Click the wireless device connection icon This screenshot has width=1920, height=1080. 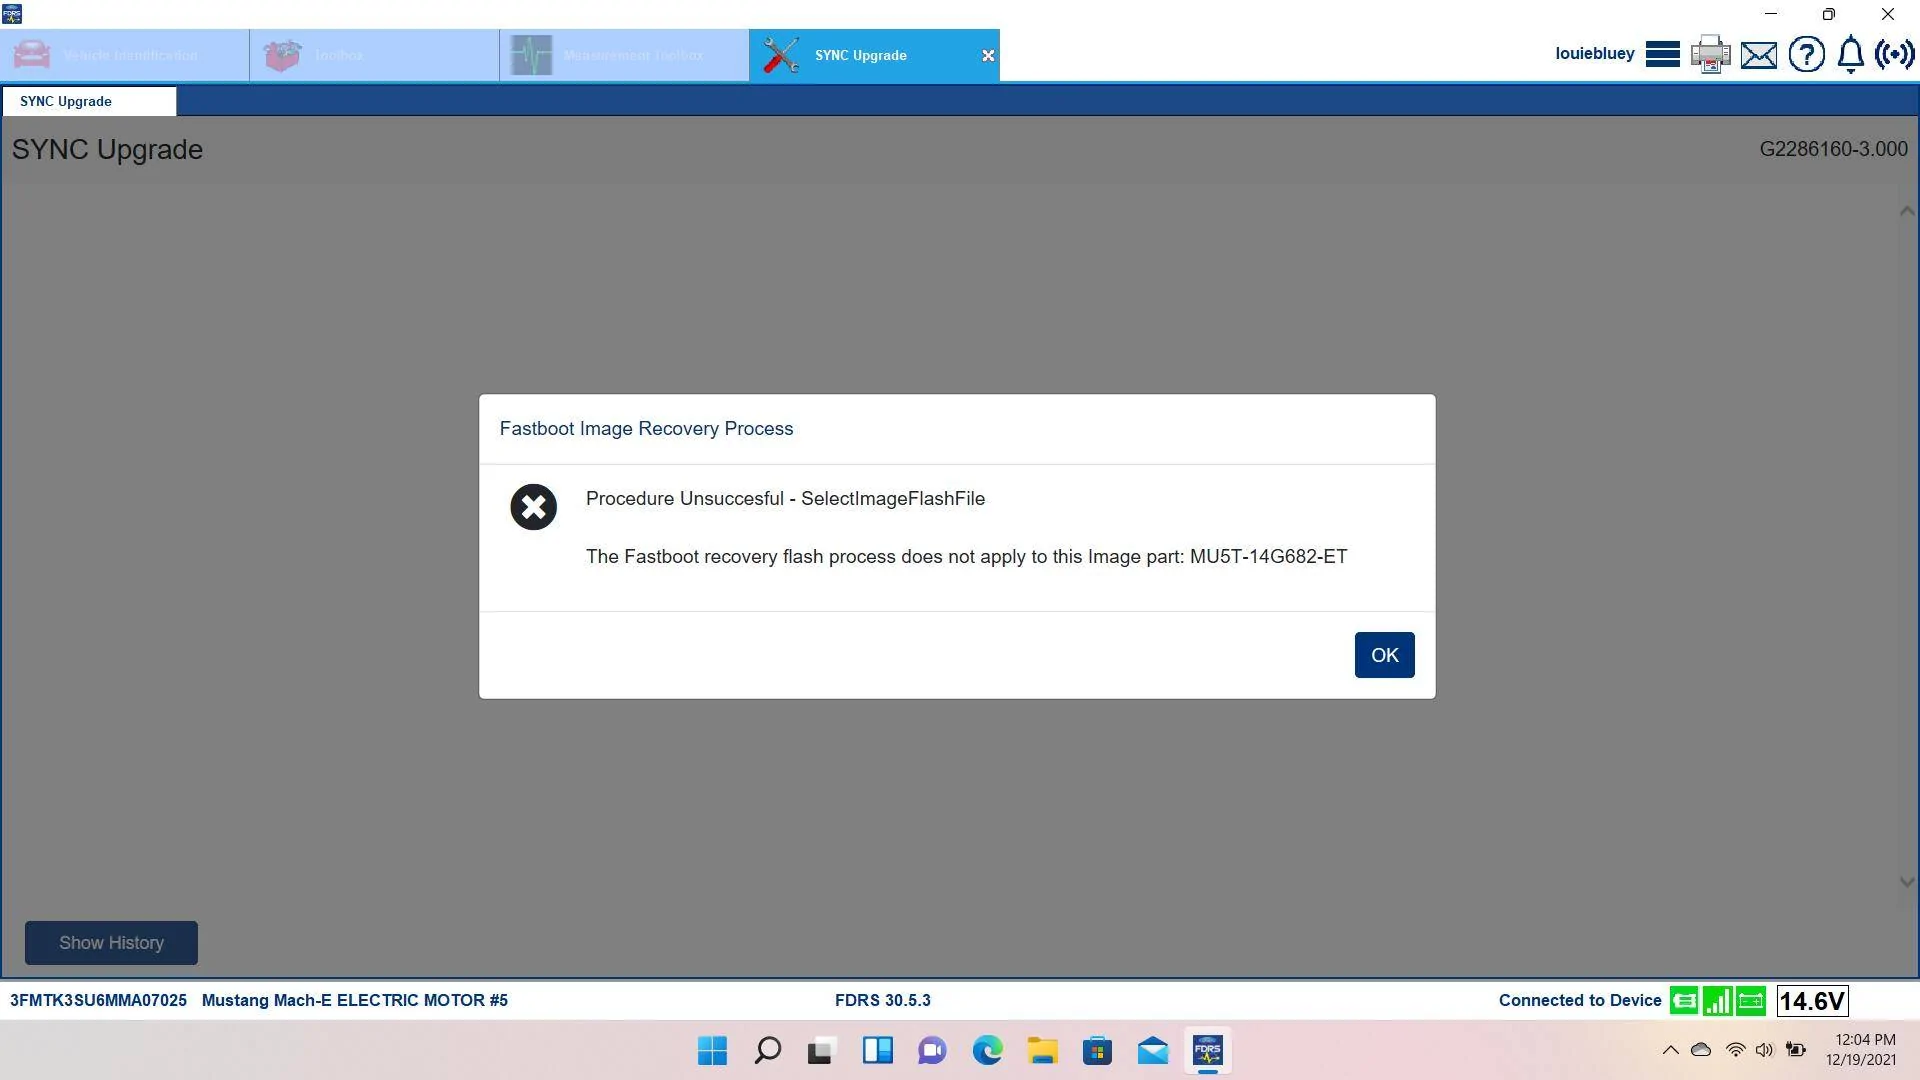[x=1895, y=54]
